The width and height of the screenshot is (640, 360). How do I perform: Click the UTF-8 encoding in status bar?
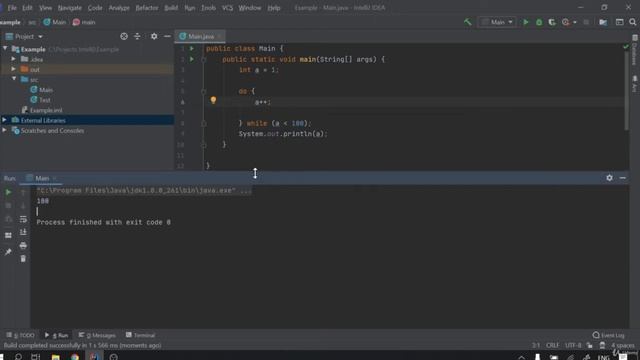(x=573, y=345)
